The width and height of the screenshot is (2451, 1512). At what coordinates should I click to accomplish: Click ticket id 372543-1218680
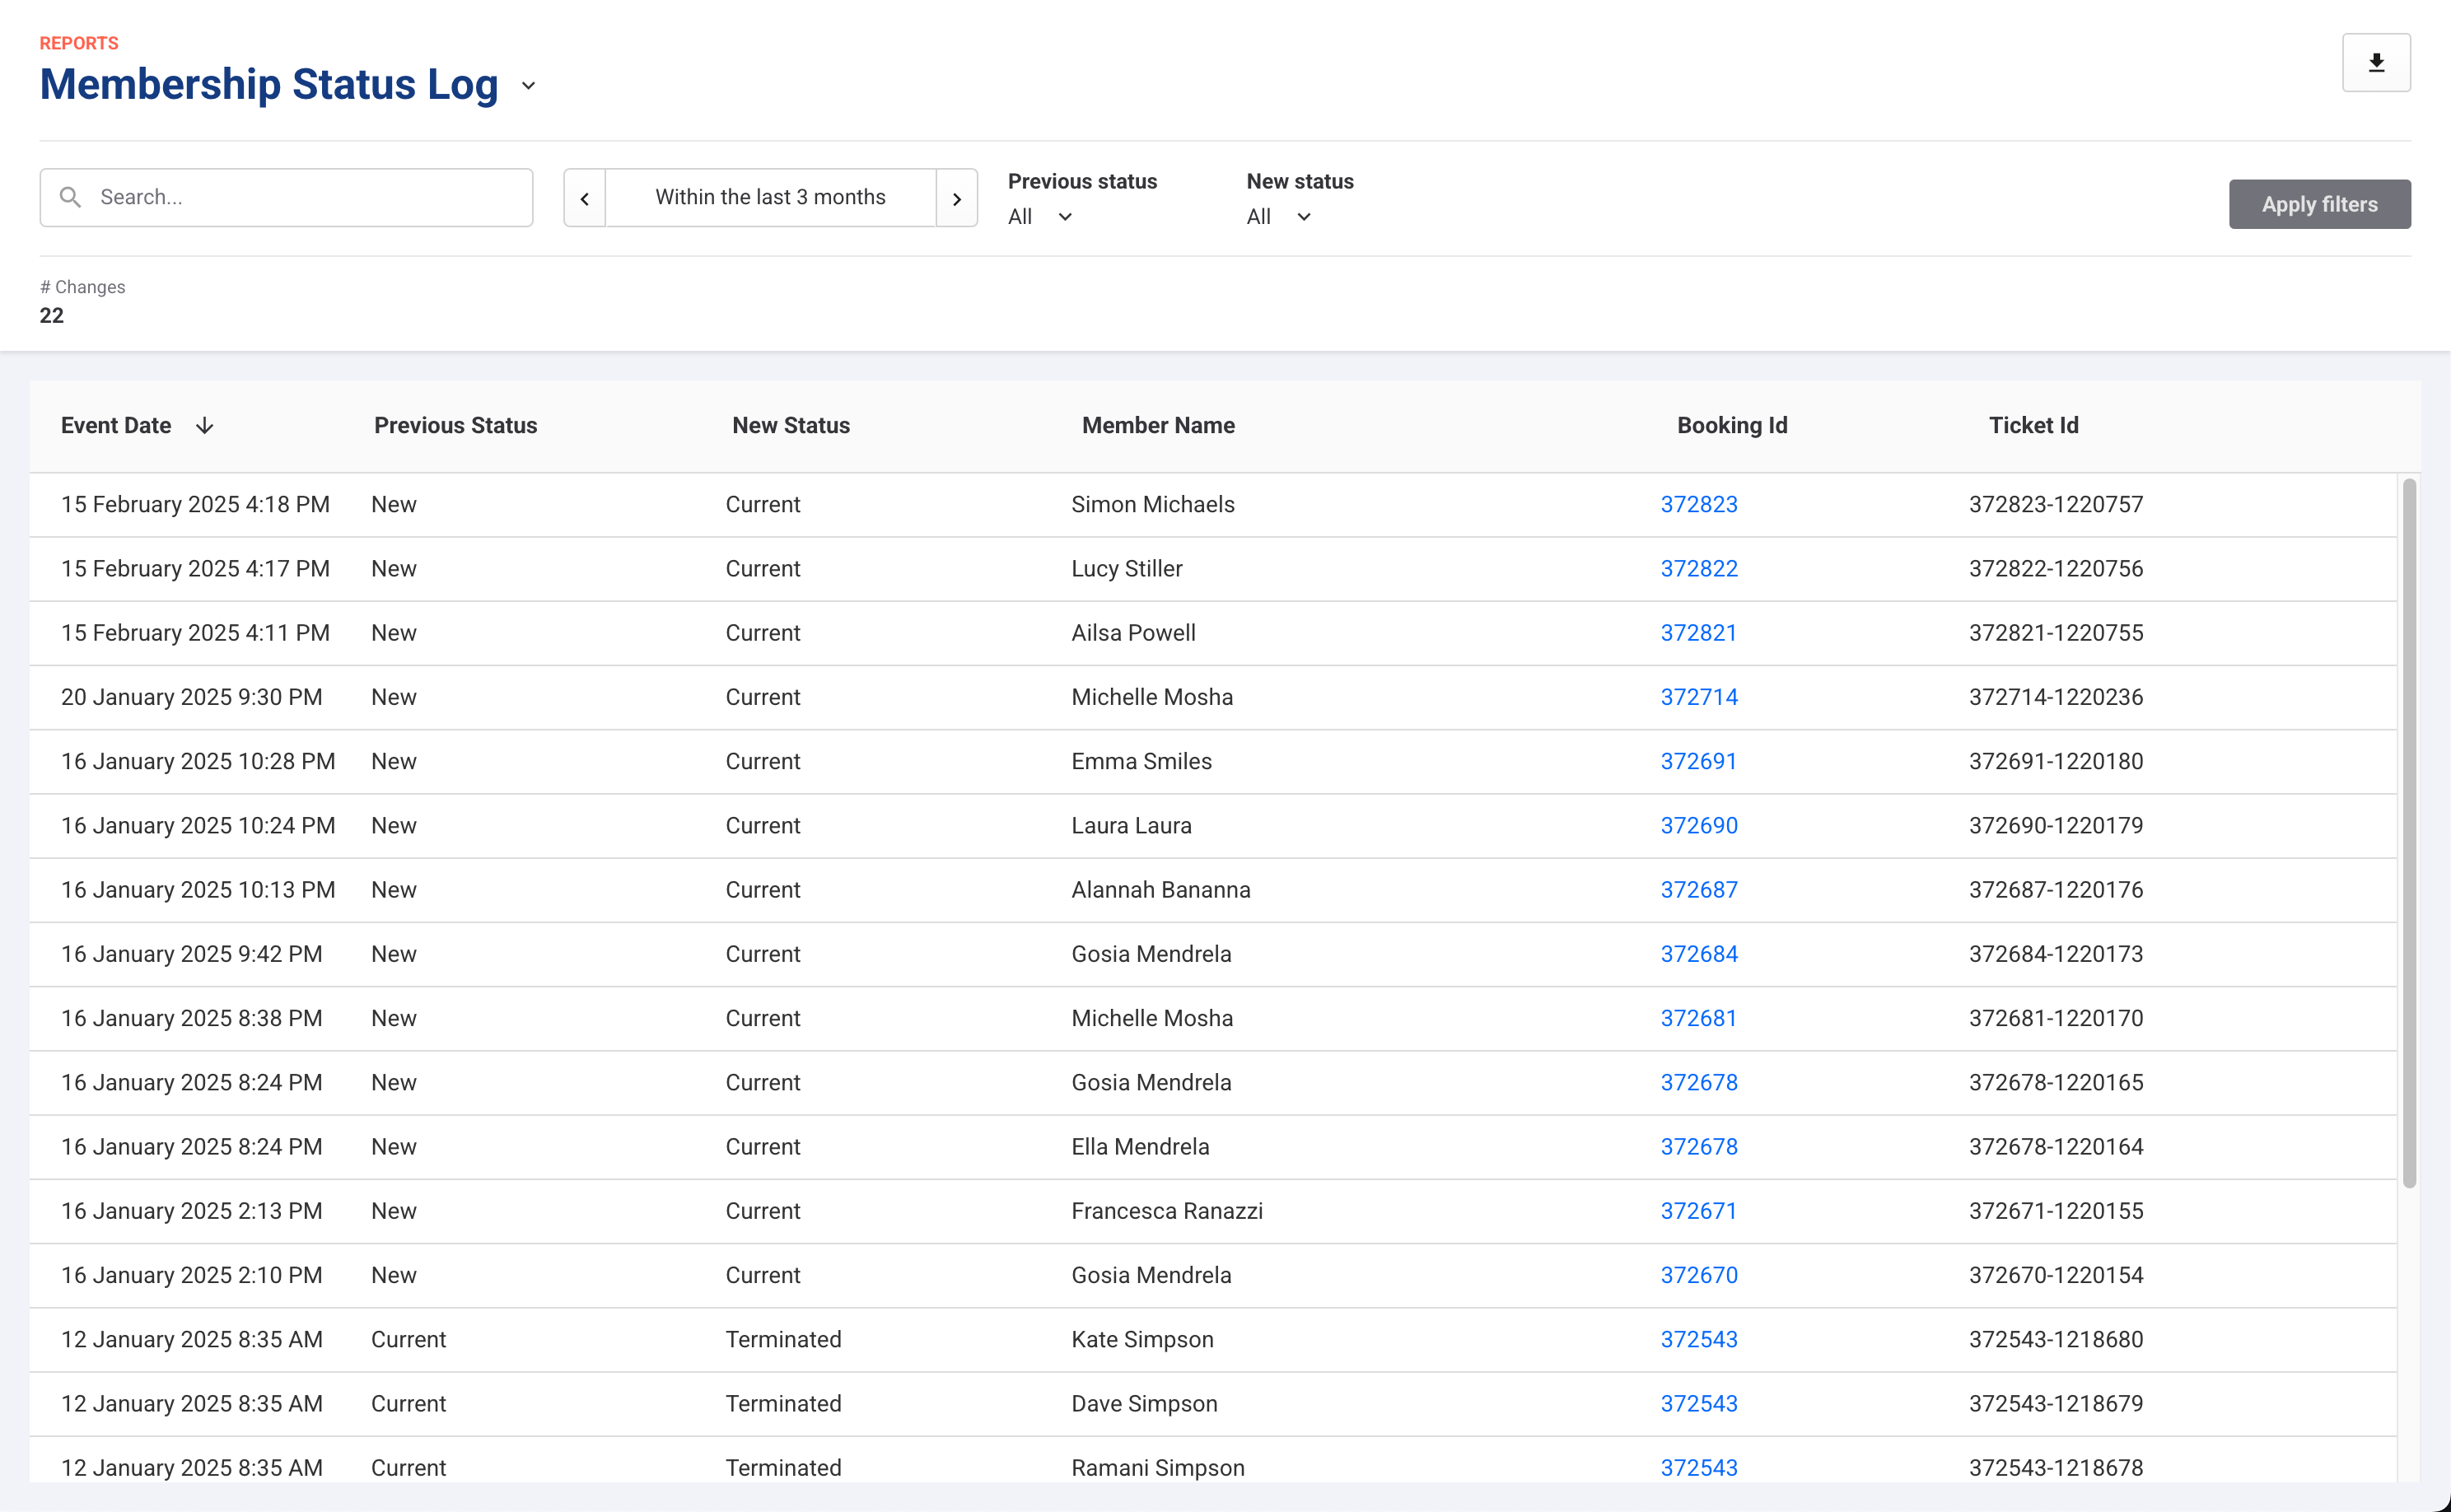(2056, 1340)
